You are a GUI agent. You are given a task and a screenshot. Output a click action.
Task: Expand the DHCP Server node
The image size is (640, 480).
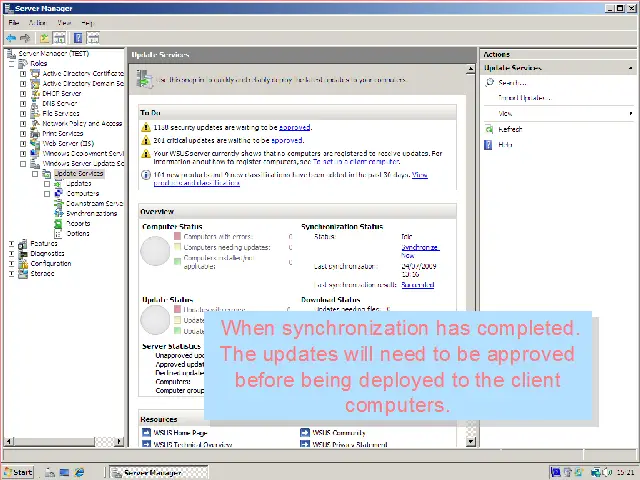(23, 93)
